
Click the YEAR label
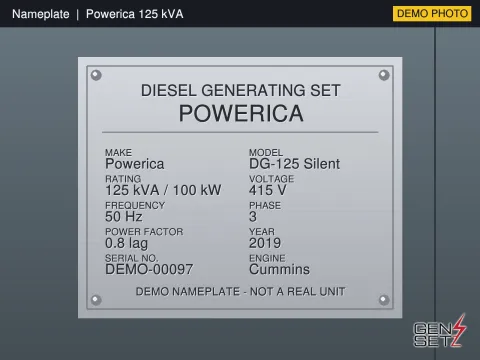click(x=262, y=232)
